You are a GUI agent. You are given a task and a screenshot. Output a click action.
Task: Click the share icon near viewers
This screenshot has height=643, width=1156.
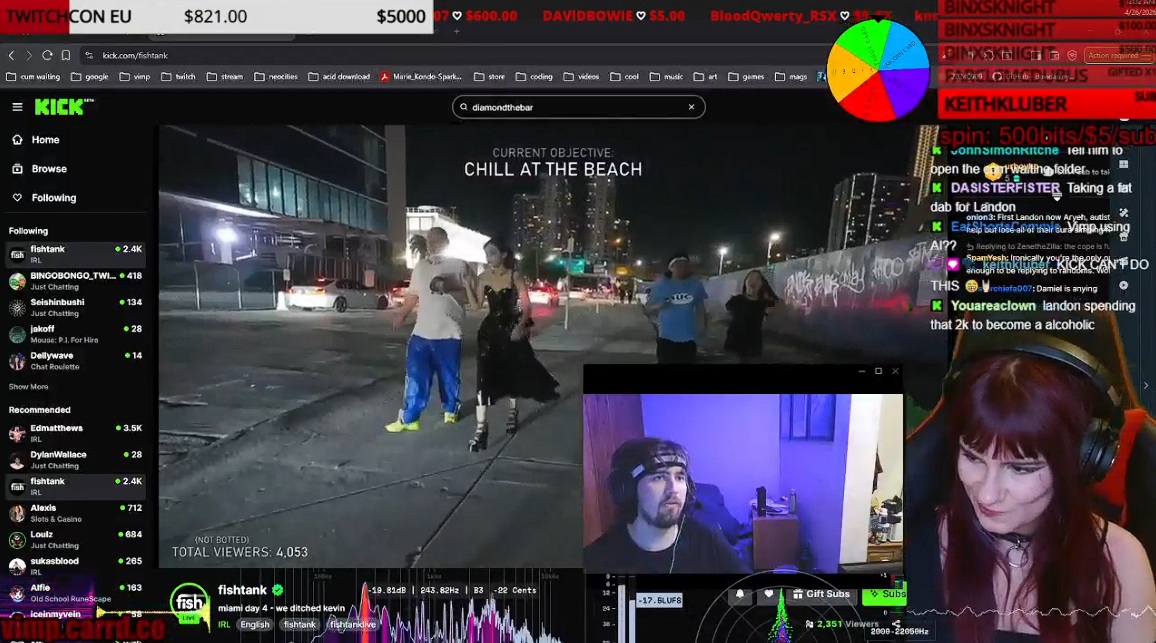(x=896, y=624)
